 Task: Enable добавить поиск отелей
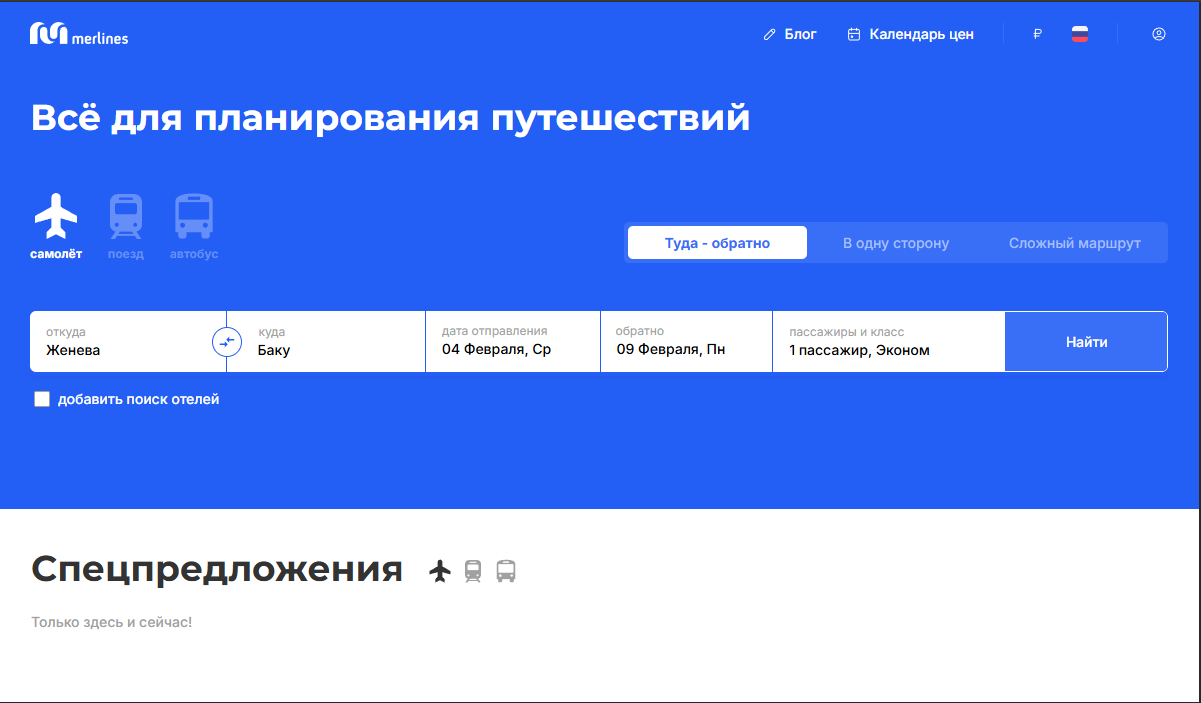[x=42, y=398]
